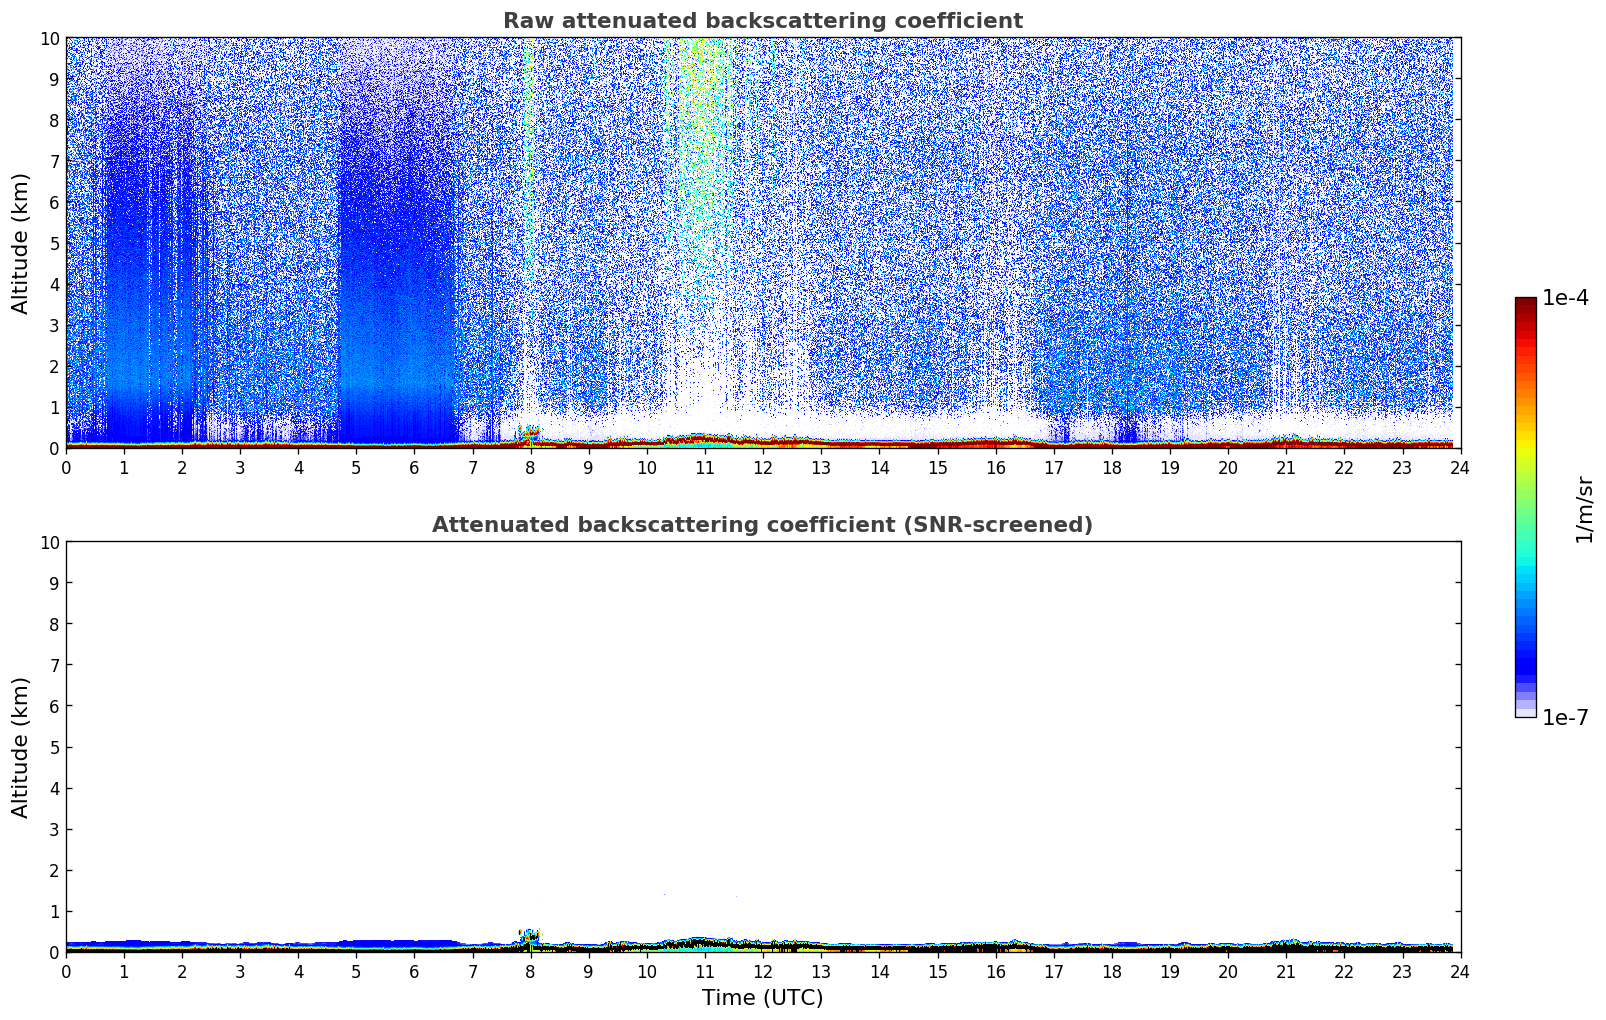Click the colorbar's 1e-7 minimum label
1606x1020 pixels.
(x=1565, y=717)
